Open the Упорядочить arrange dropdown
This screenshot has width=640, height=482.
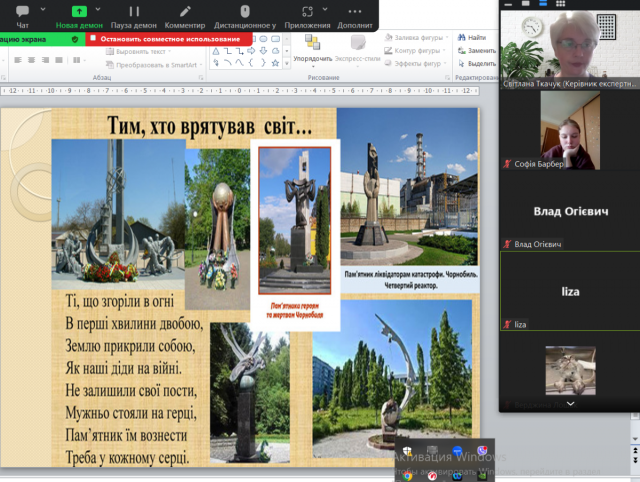click(x=312, y=50)
